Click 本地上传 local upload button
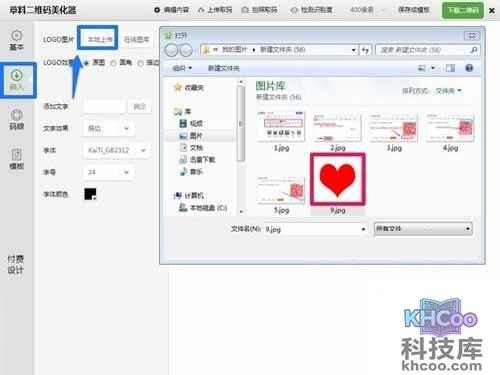 [x=99, y=39]
